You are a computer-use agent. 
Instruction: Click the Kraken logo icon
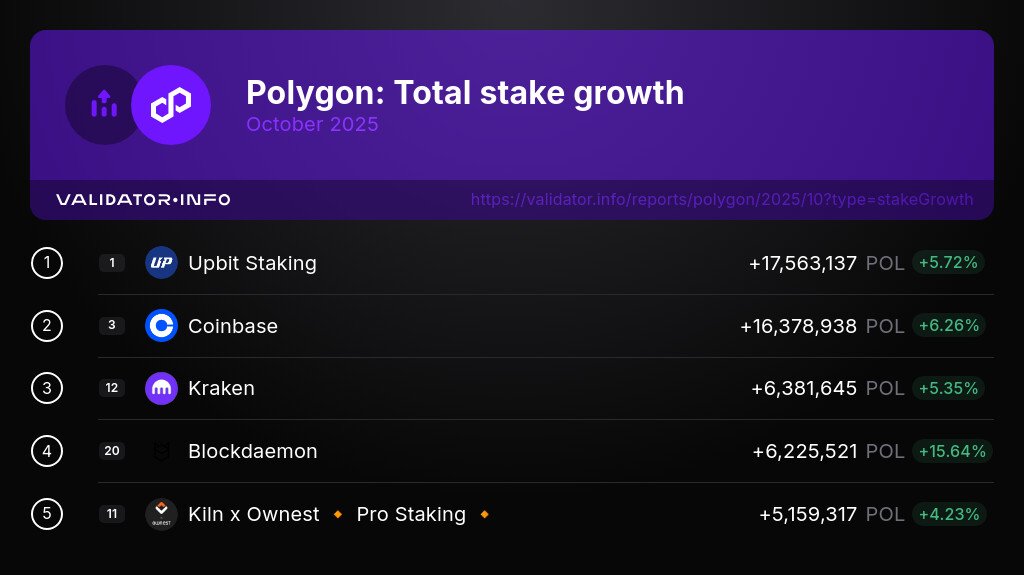(x=161, y=388)
